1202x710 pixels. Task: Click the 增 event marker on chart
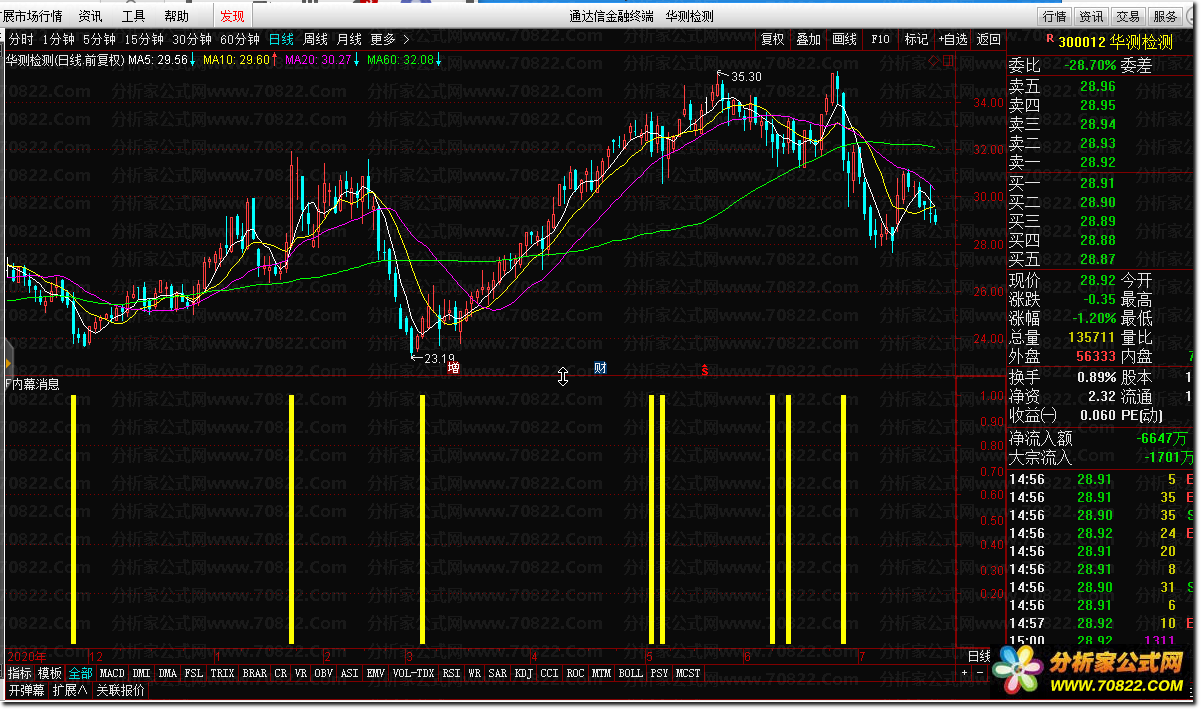coord(454,368)
